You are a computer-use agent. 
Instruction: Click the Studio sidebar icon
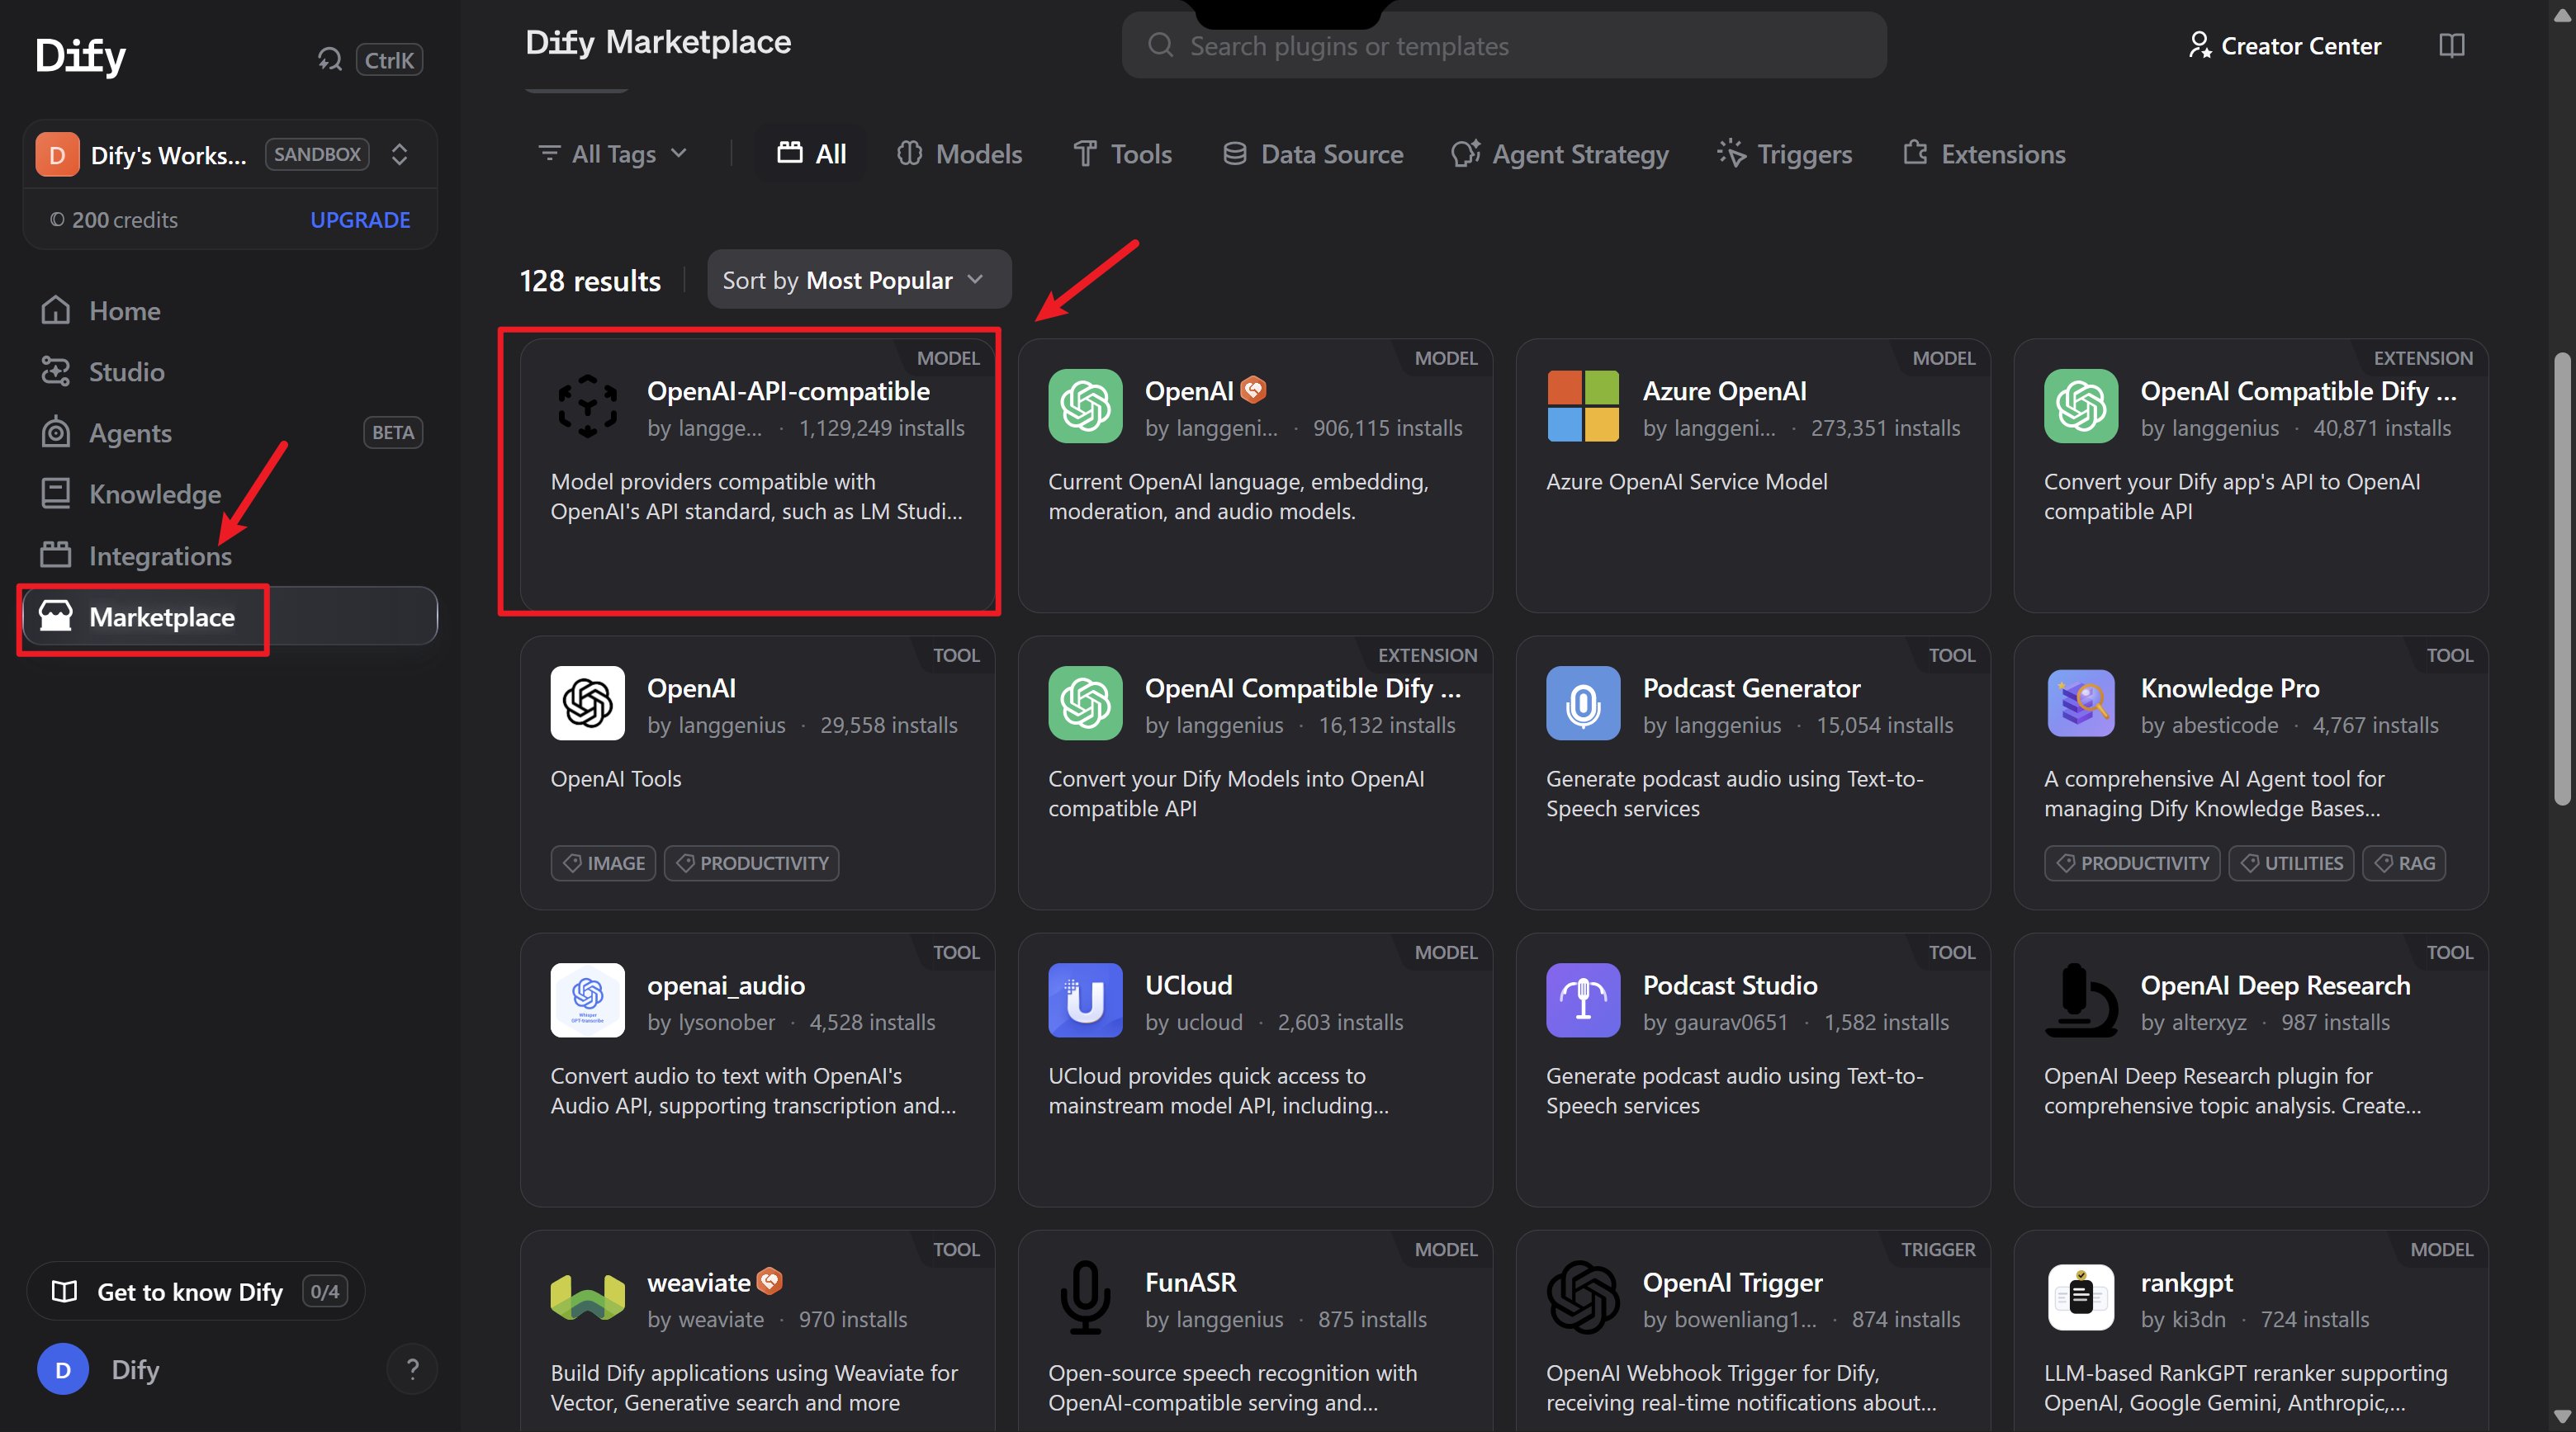coord(56,372)
